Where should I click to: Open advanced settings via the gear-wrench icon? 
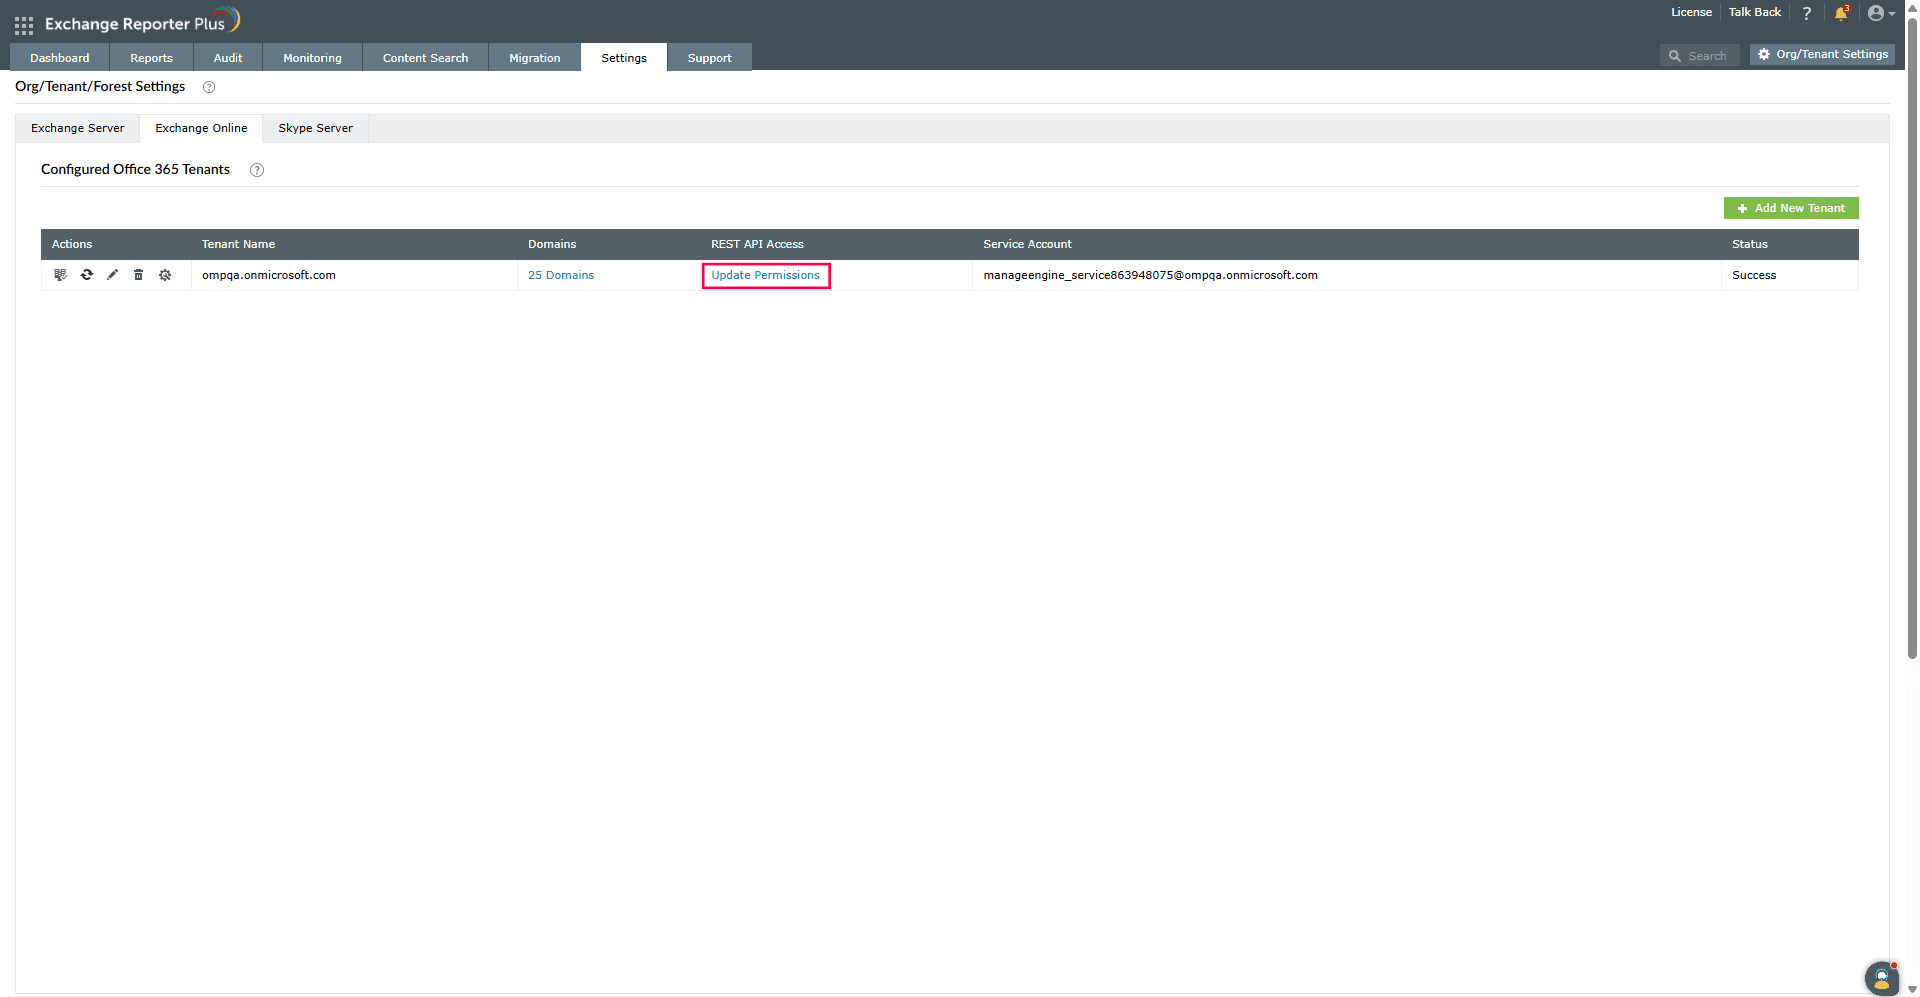pyautogui.click(x=165, y=275)
